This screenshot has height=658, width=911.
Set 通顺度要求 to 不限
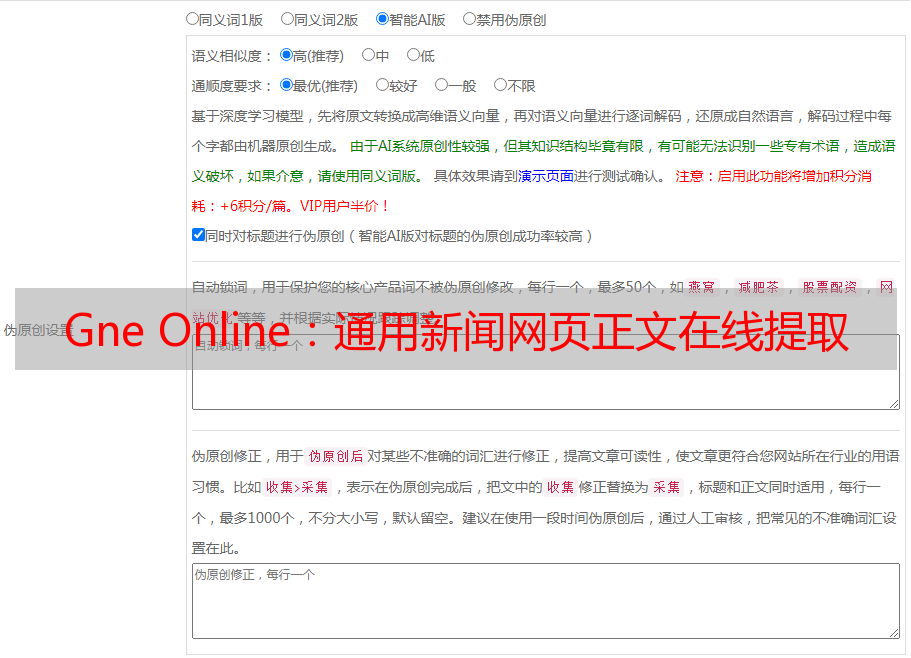(500, 86)
